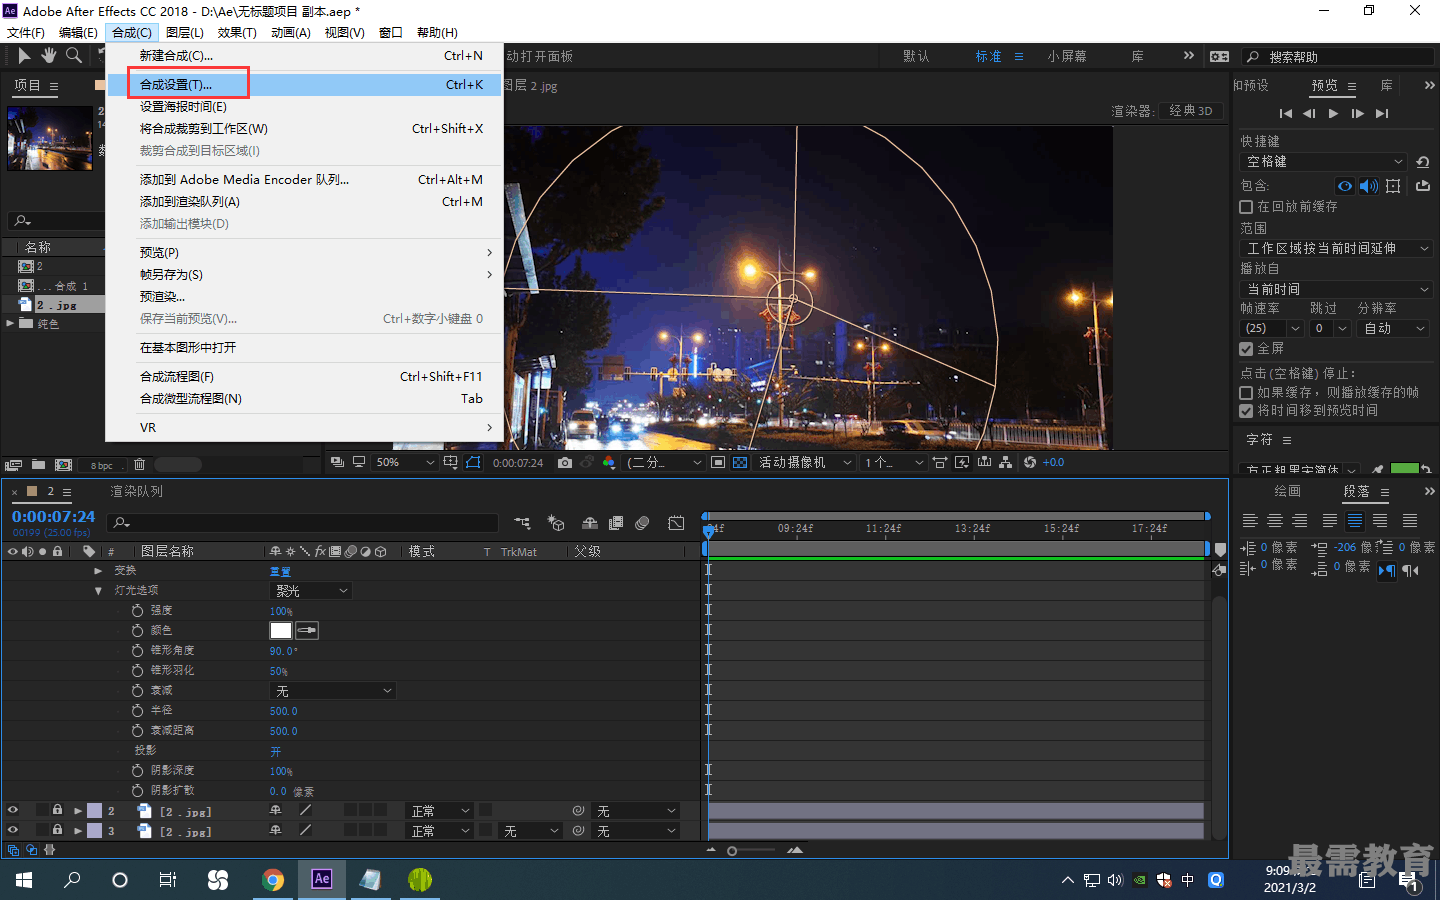This screenshot has height=900, width=1440.
Task: Choose 添加到渲染队列(A) menu entry
Action: click(x=304, y=201)
